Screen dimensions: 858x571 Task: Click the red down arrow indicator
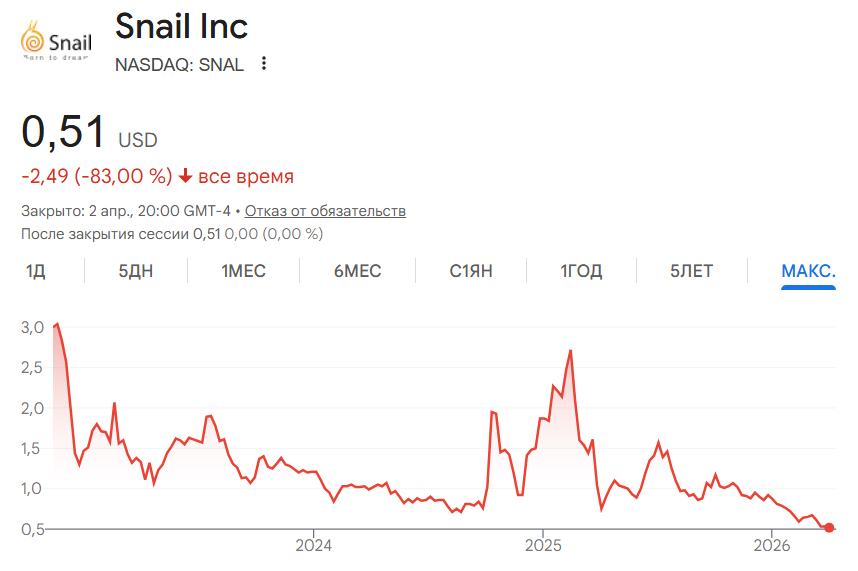(x=185, y=177)
